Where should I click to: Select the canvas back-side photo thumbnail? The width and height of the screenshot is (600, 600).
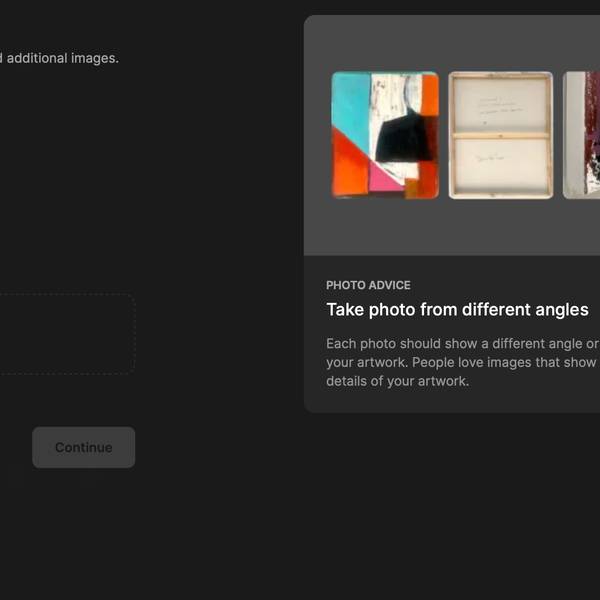tap(500, 135)
